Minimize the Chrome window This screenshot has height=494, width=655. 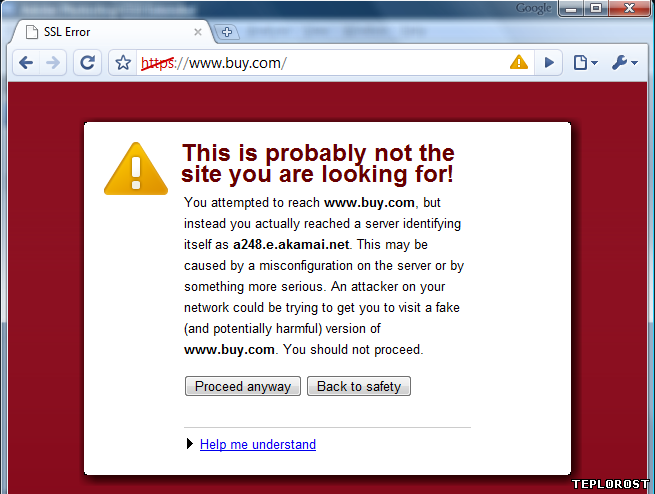[571, 8]
